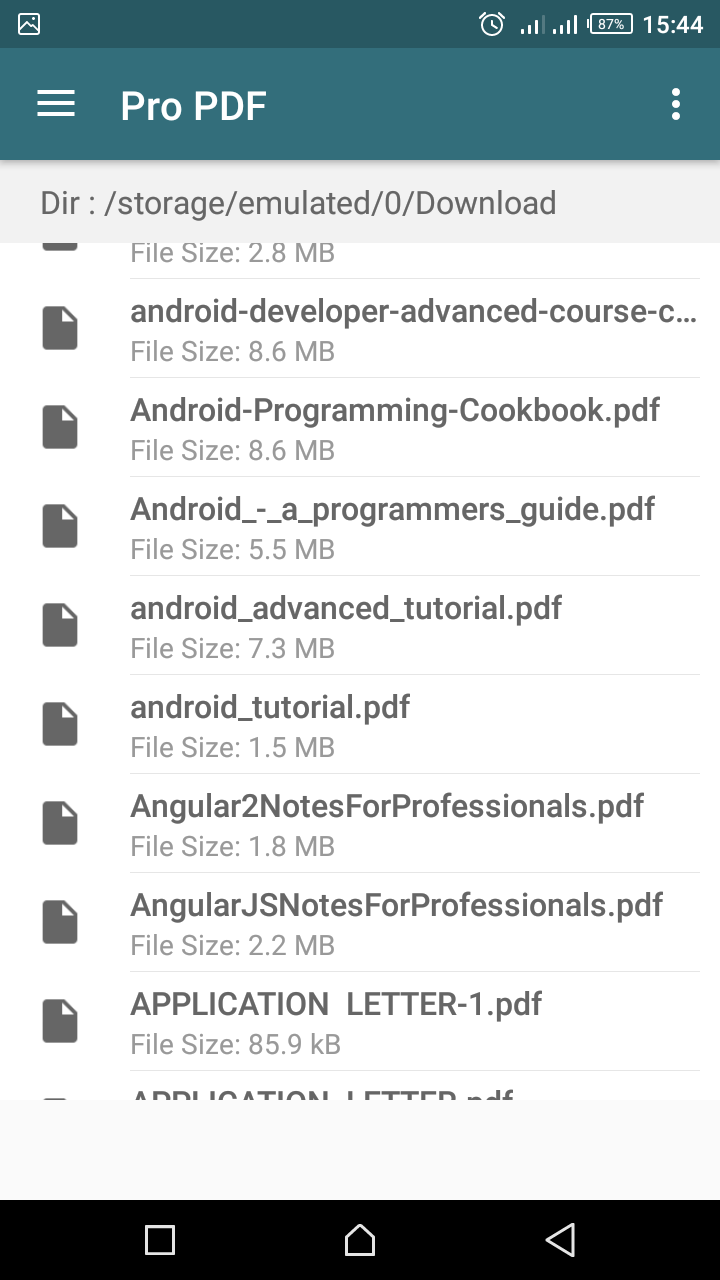The image size is (720, 1280).
Task: Tap the alarm clock status icon
Action: [492, 24]
